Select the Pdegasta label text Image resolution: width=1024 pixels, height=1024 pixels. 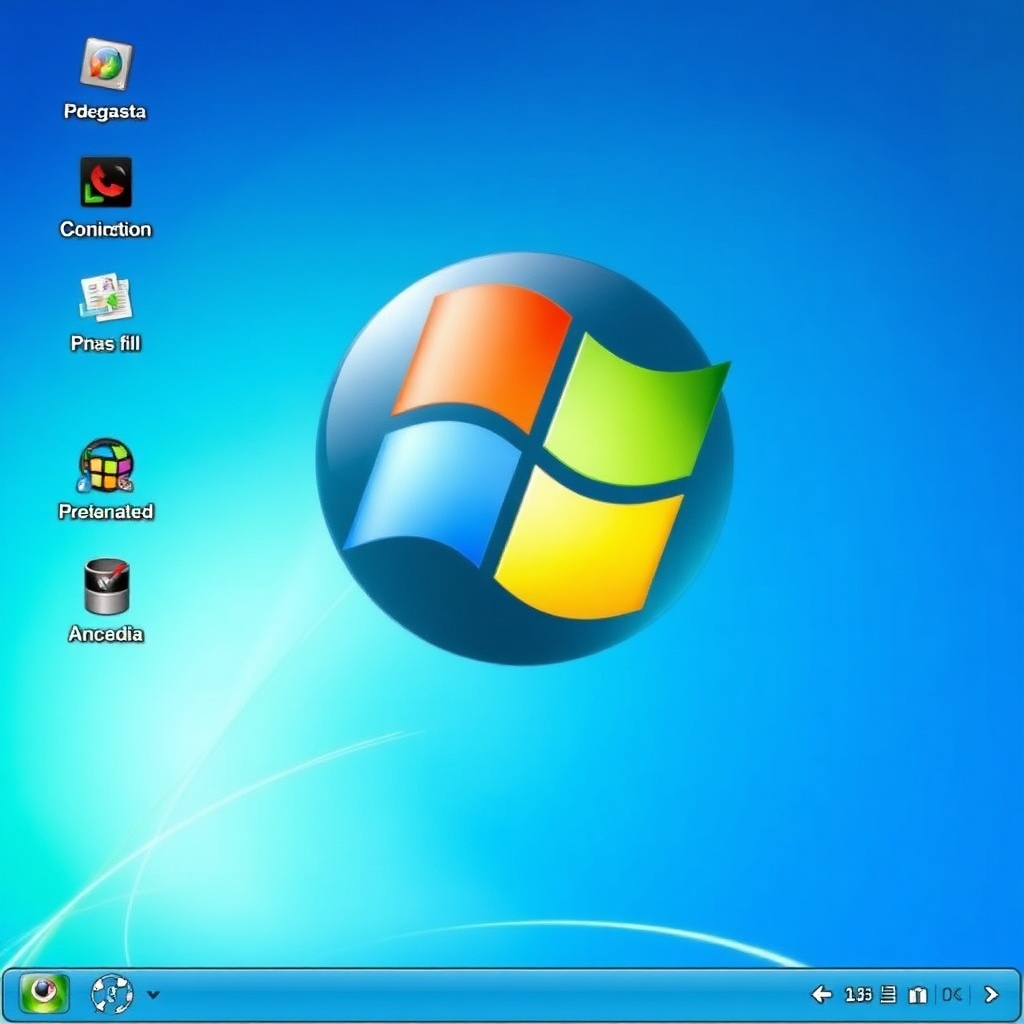point(105,112)
